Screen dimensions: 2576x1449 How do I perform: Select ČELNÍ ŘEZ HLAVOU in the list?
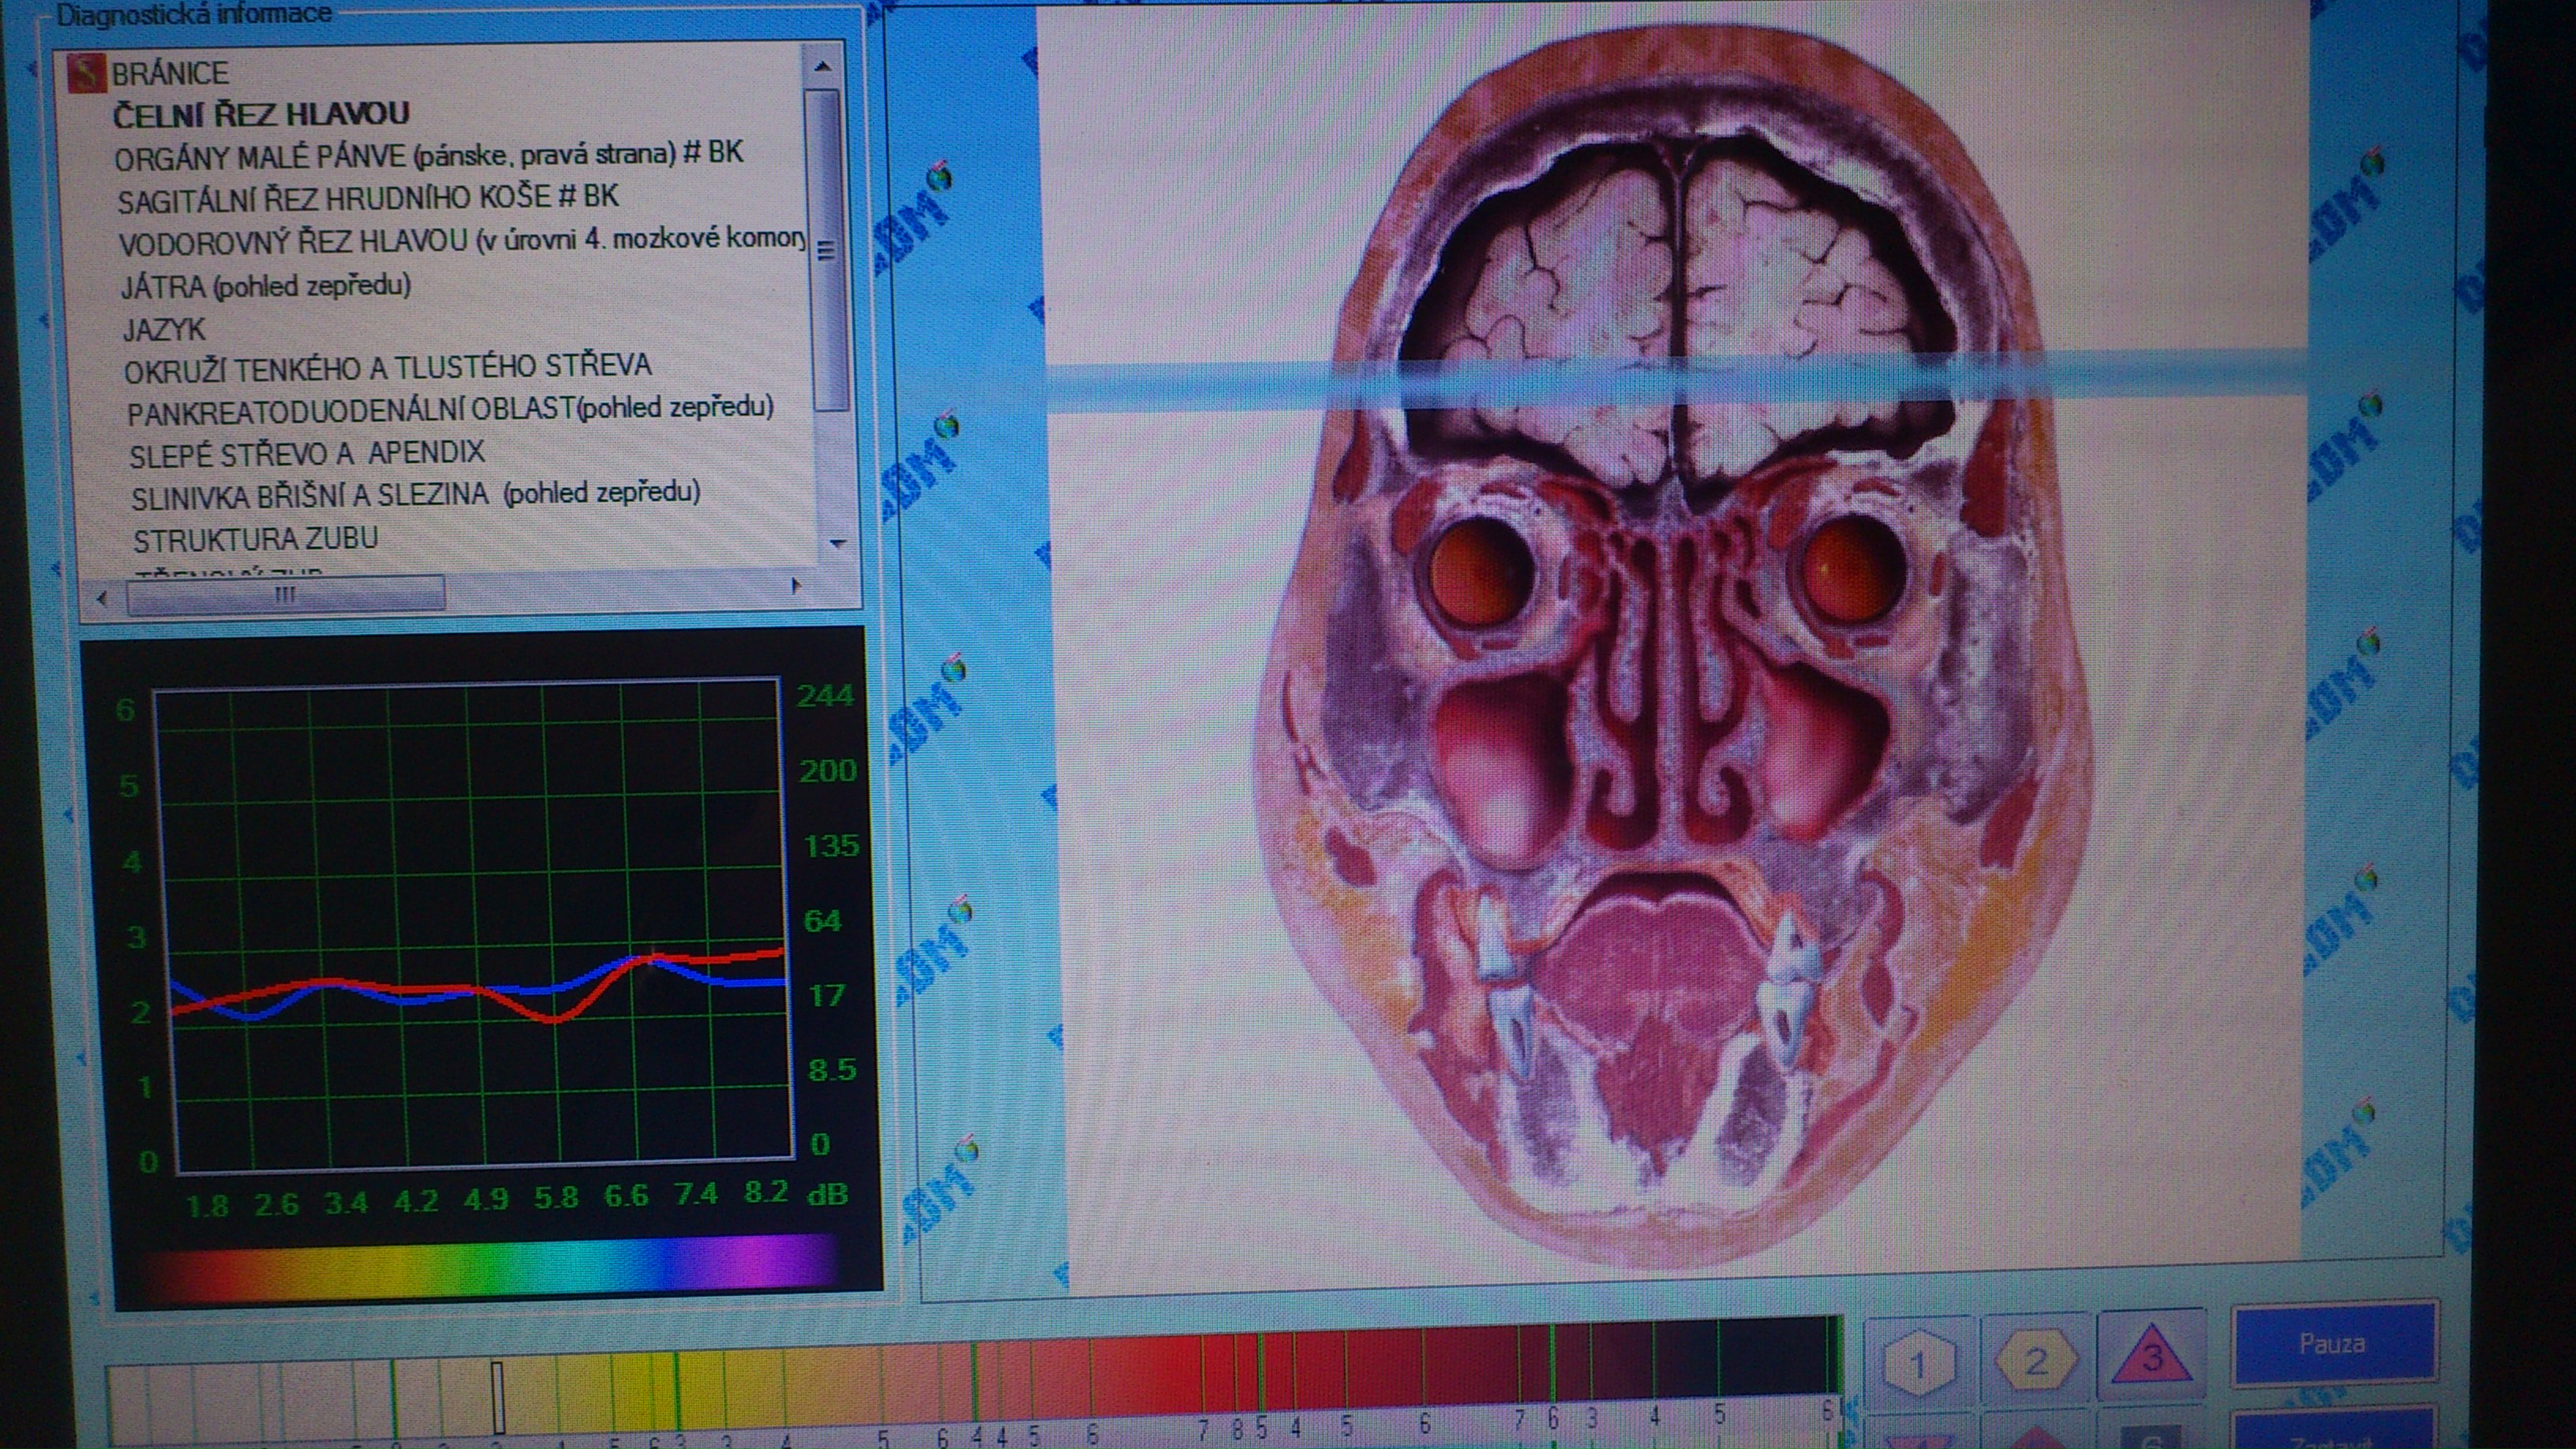click(261, 114)
